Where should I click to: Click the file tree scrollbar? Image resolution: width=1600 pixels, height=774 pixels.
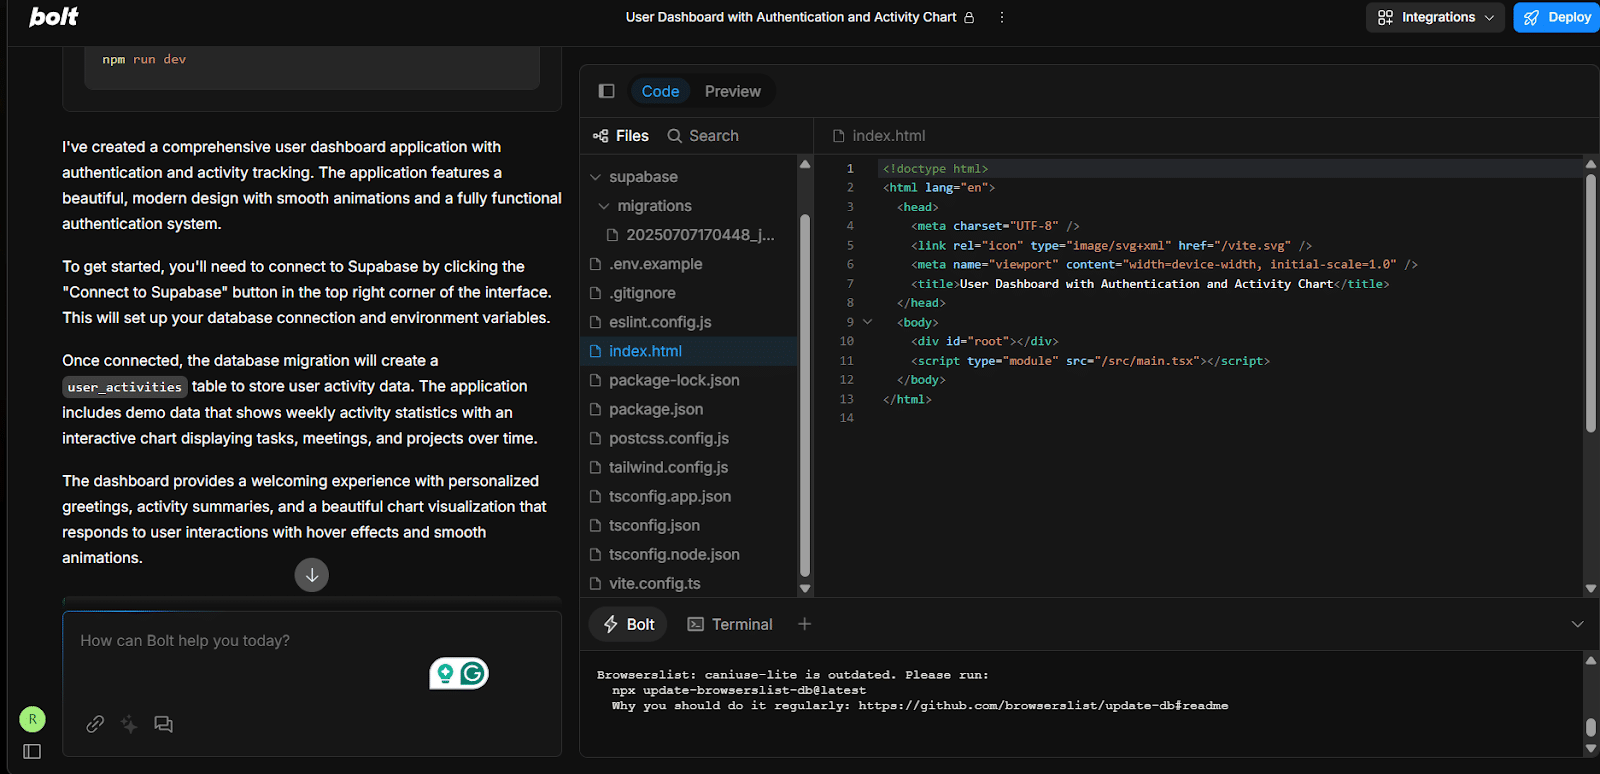(x=805, y=395)
